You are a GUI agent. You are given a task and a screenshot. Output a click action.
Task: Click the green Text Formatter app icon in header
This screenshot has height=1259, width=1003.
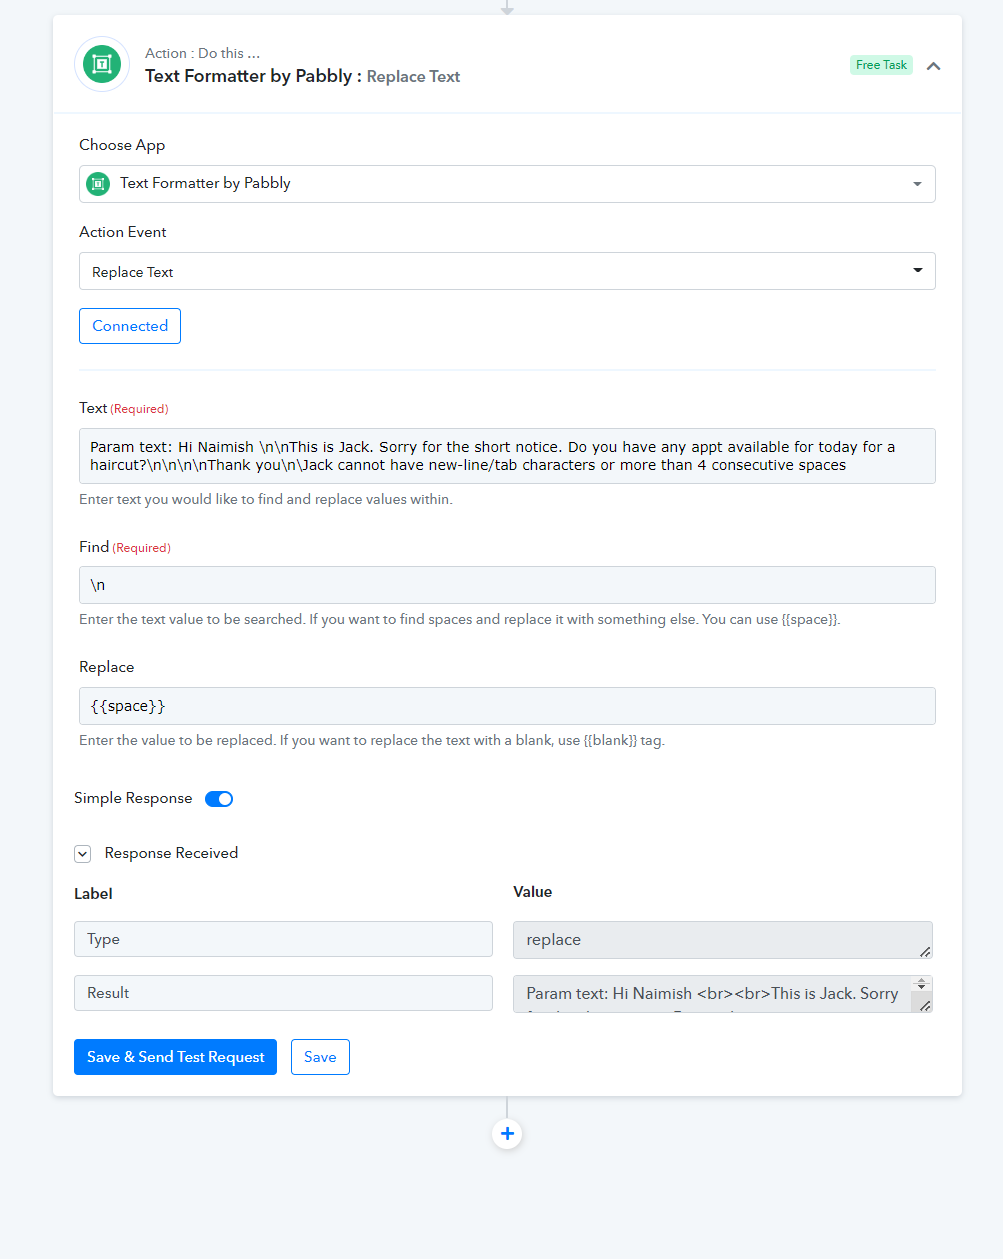pyautogui.click(x=102, y=64)
